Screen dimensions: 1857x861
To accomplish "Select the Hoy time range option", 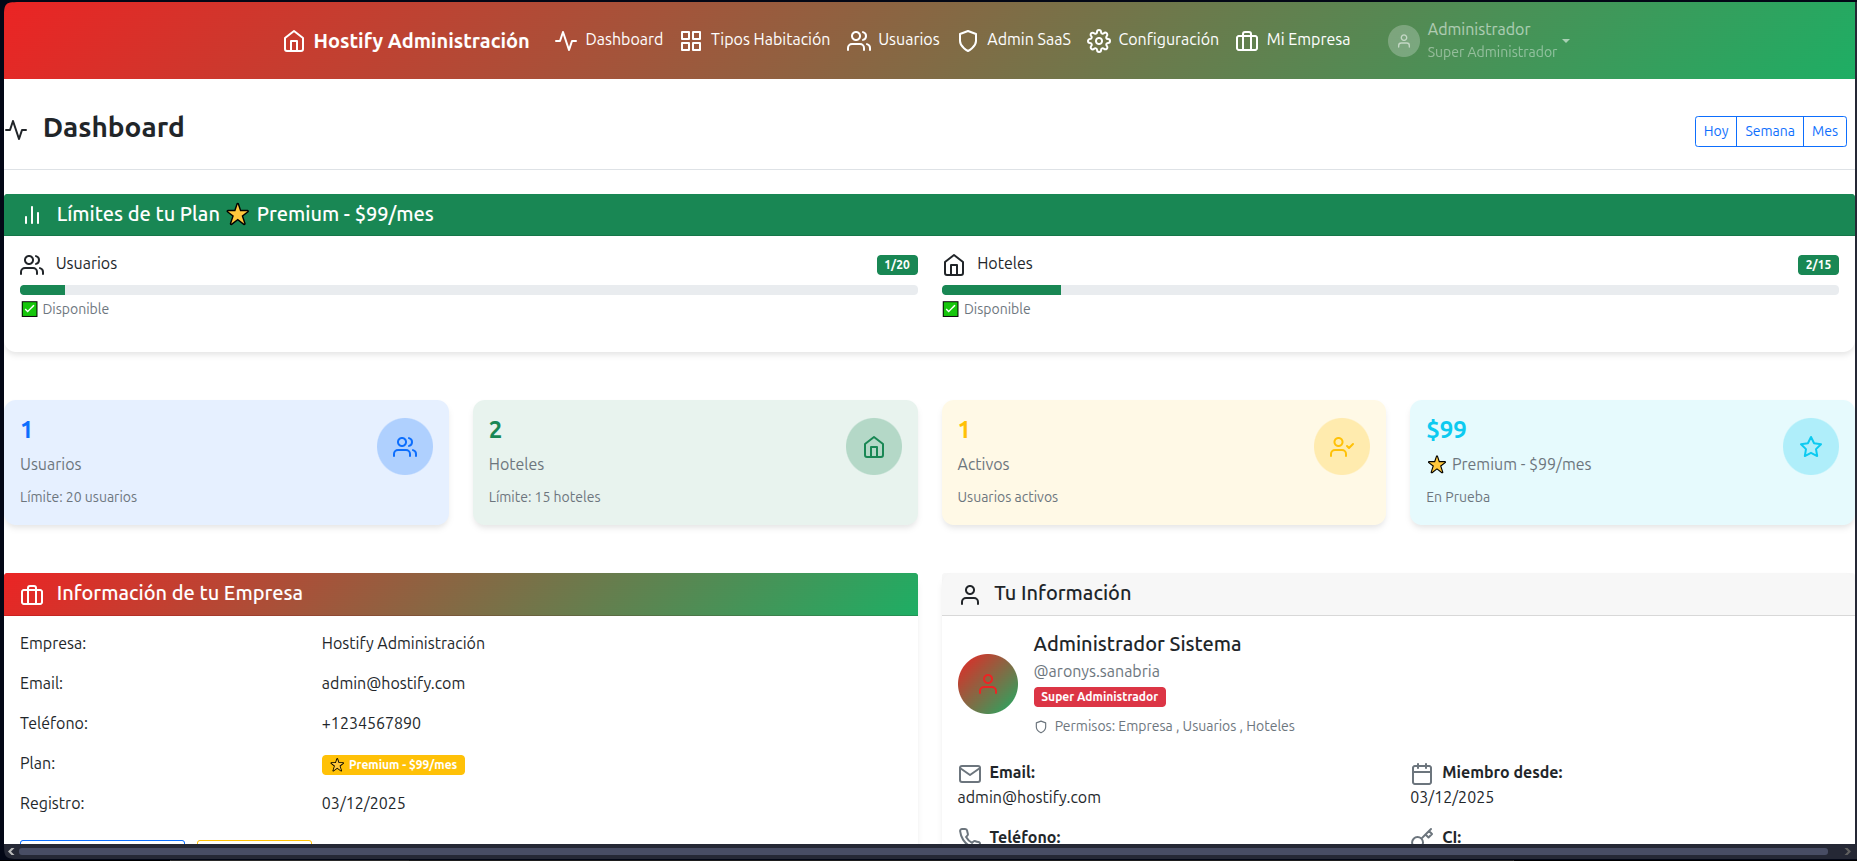I will pos(1715,131).
